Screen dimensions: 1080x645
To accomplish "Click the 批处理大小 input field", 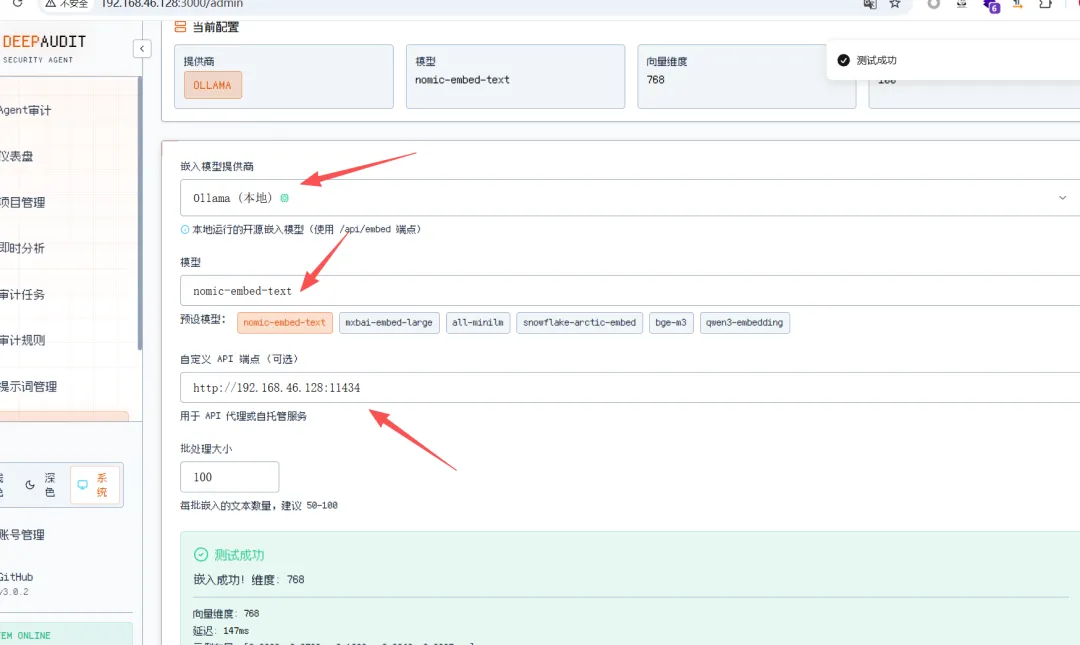I will click(x=229, y=477).
